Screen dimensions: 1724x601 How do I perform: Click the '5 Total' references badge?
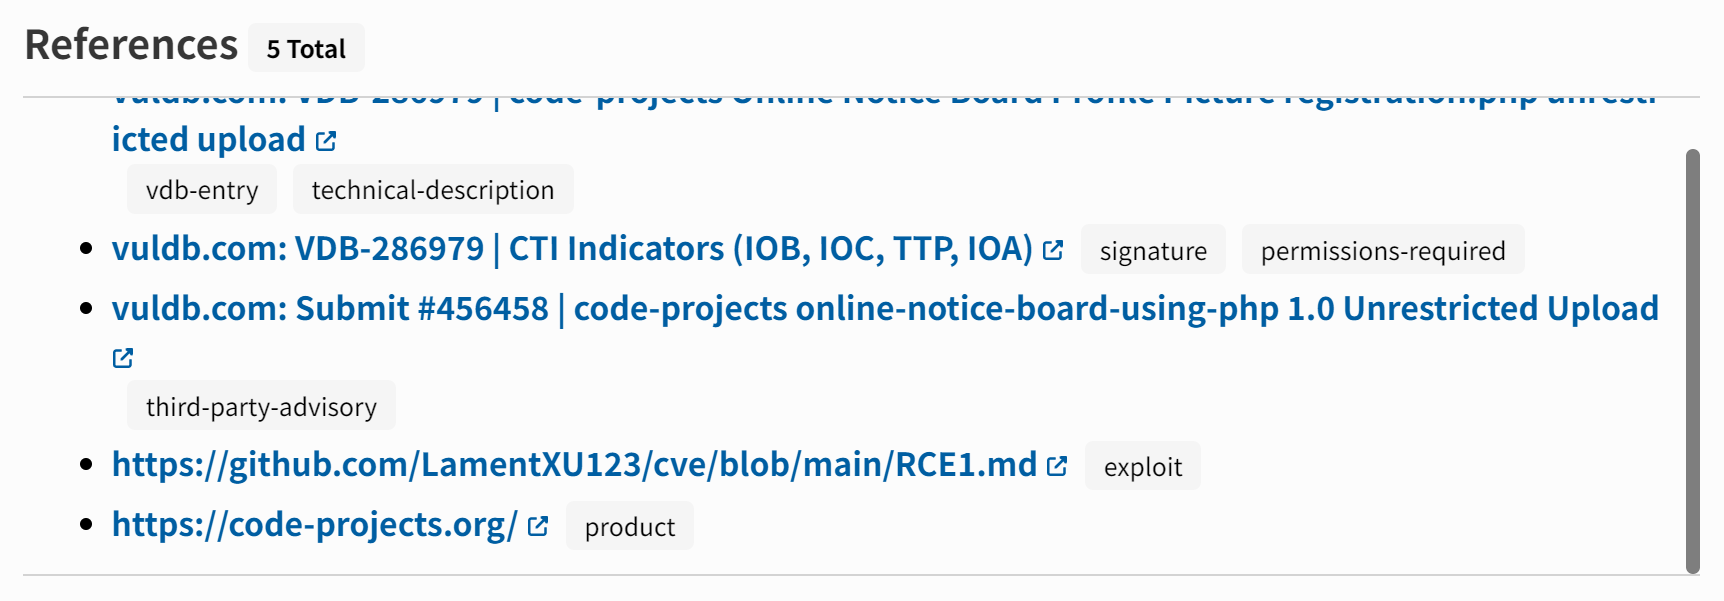(306, 49)
